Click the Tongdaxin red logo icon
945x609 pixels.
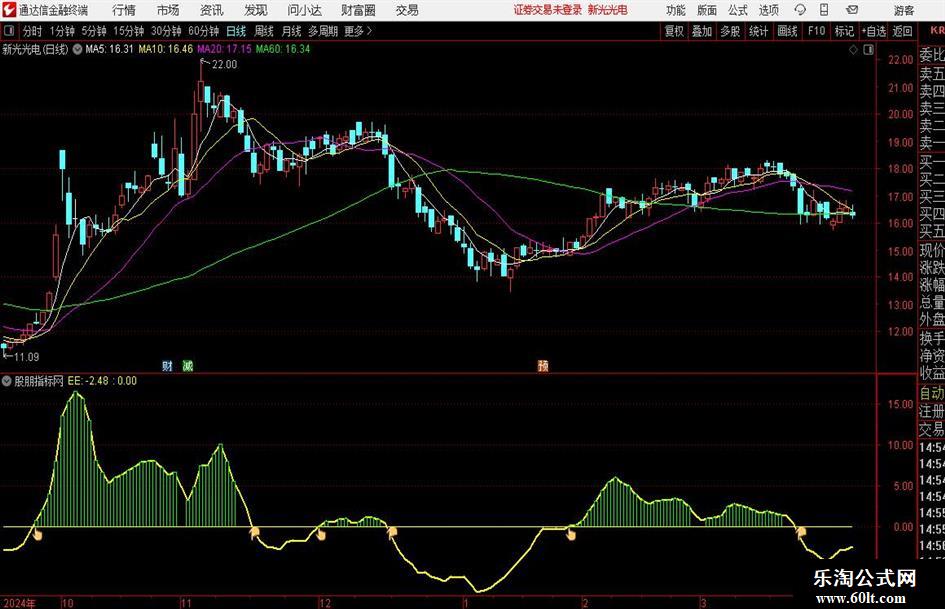(9, 10)
